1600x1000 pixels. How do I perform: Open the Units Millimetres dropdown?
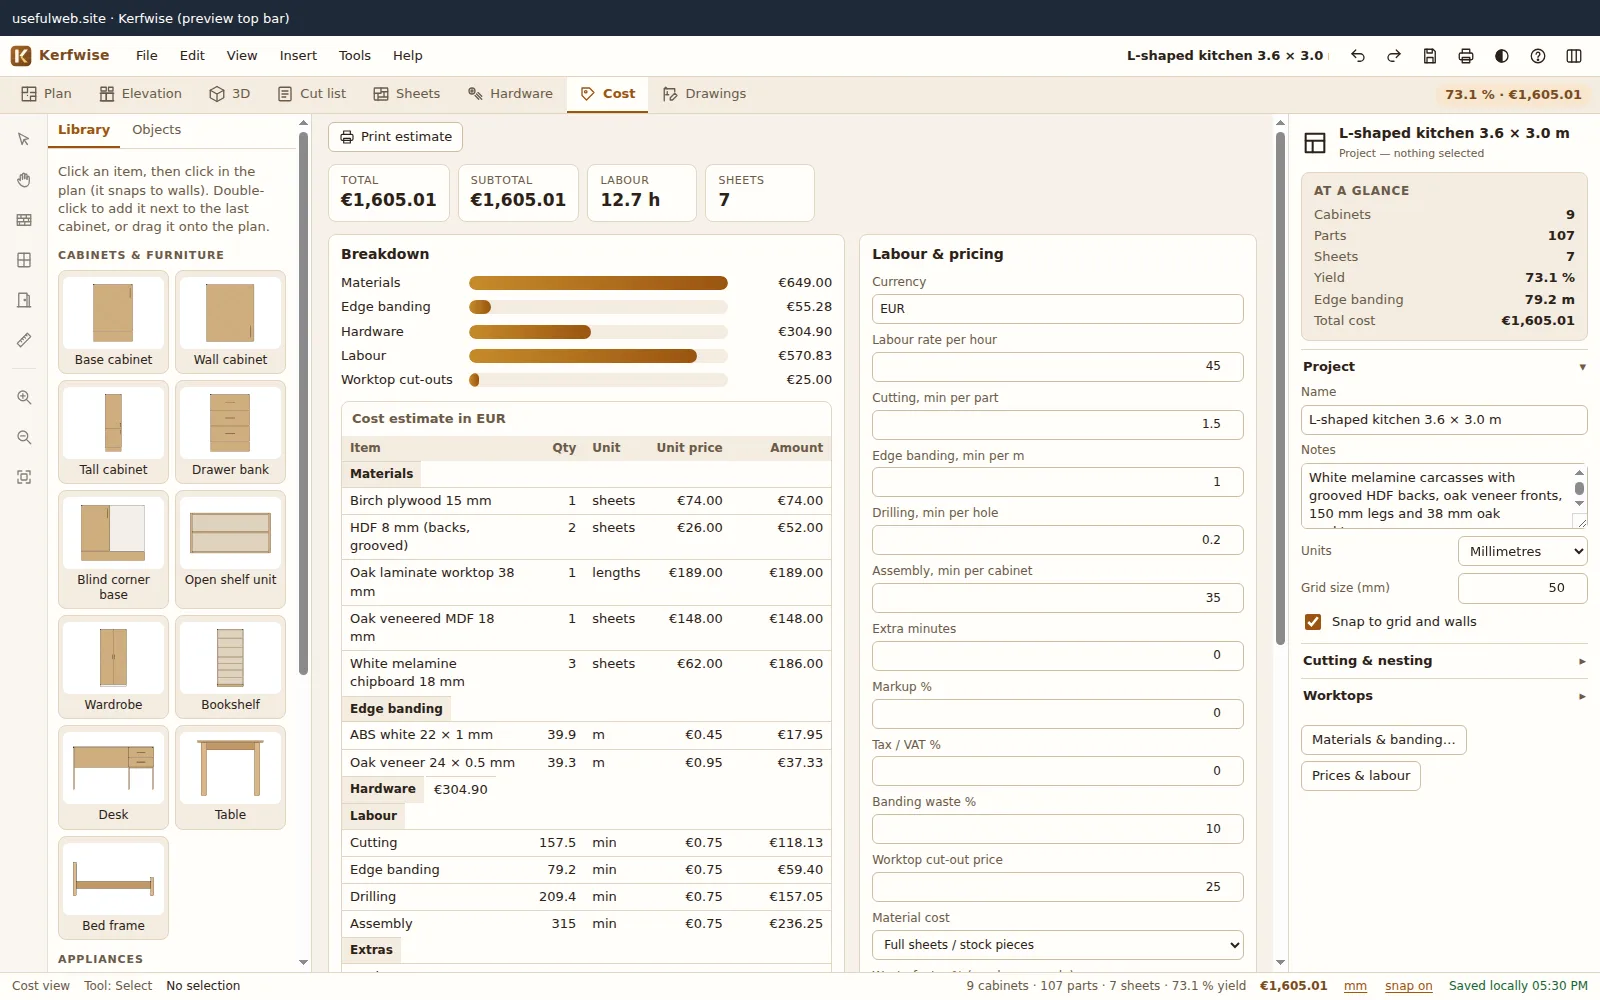coord(1522,551)
